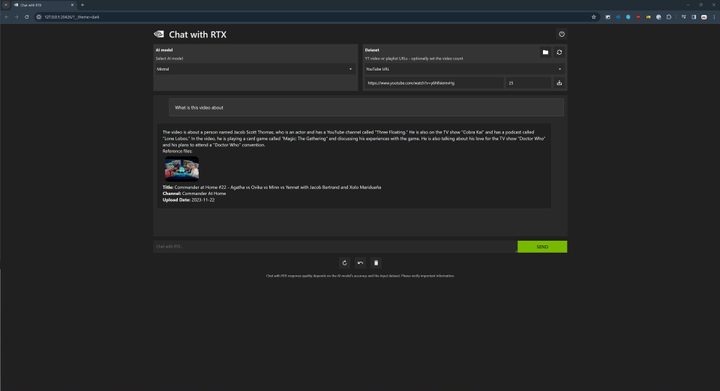Click the shutdown icon beside Chat with RTX
The width and height of the screenshot is (720, 391).
click(562, 34)
